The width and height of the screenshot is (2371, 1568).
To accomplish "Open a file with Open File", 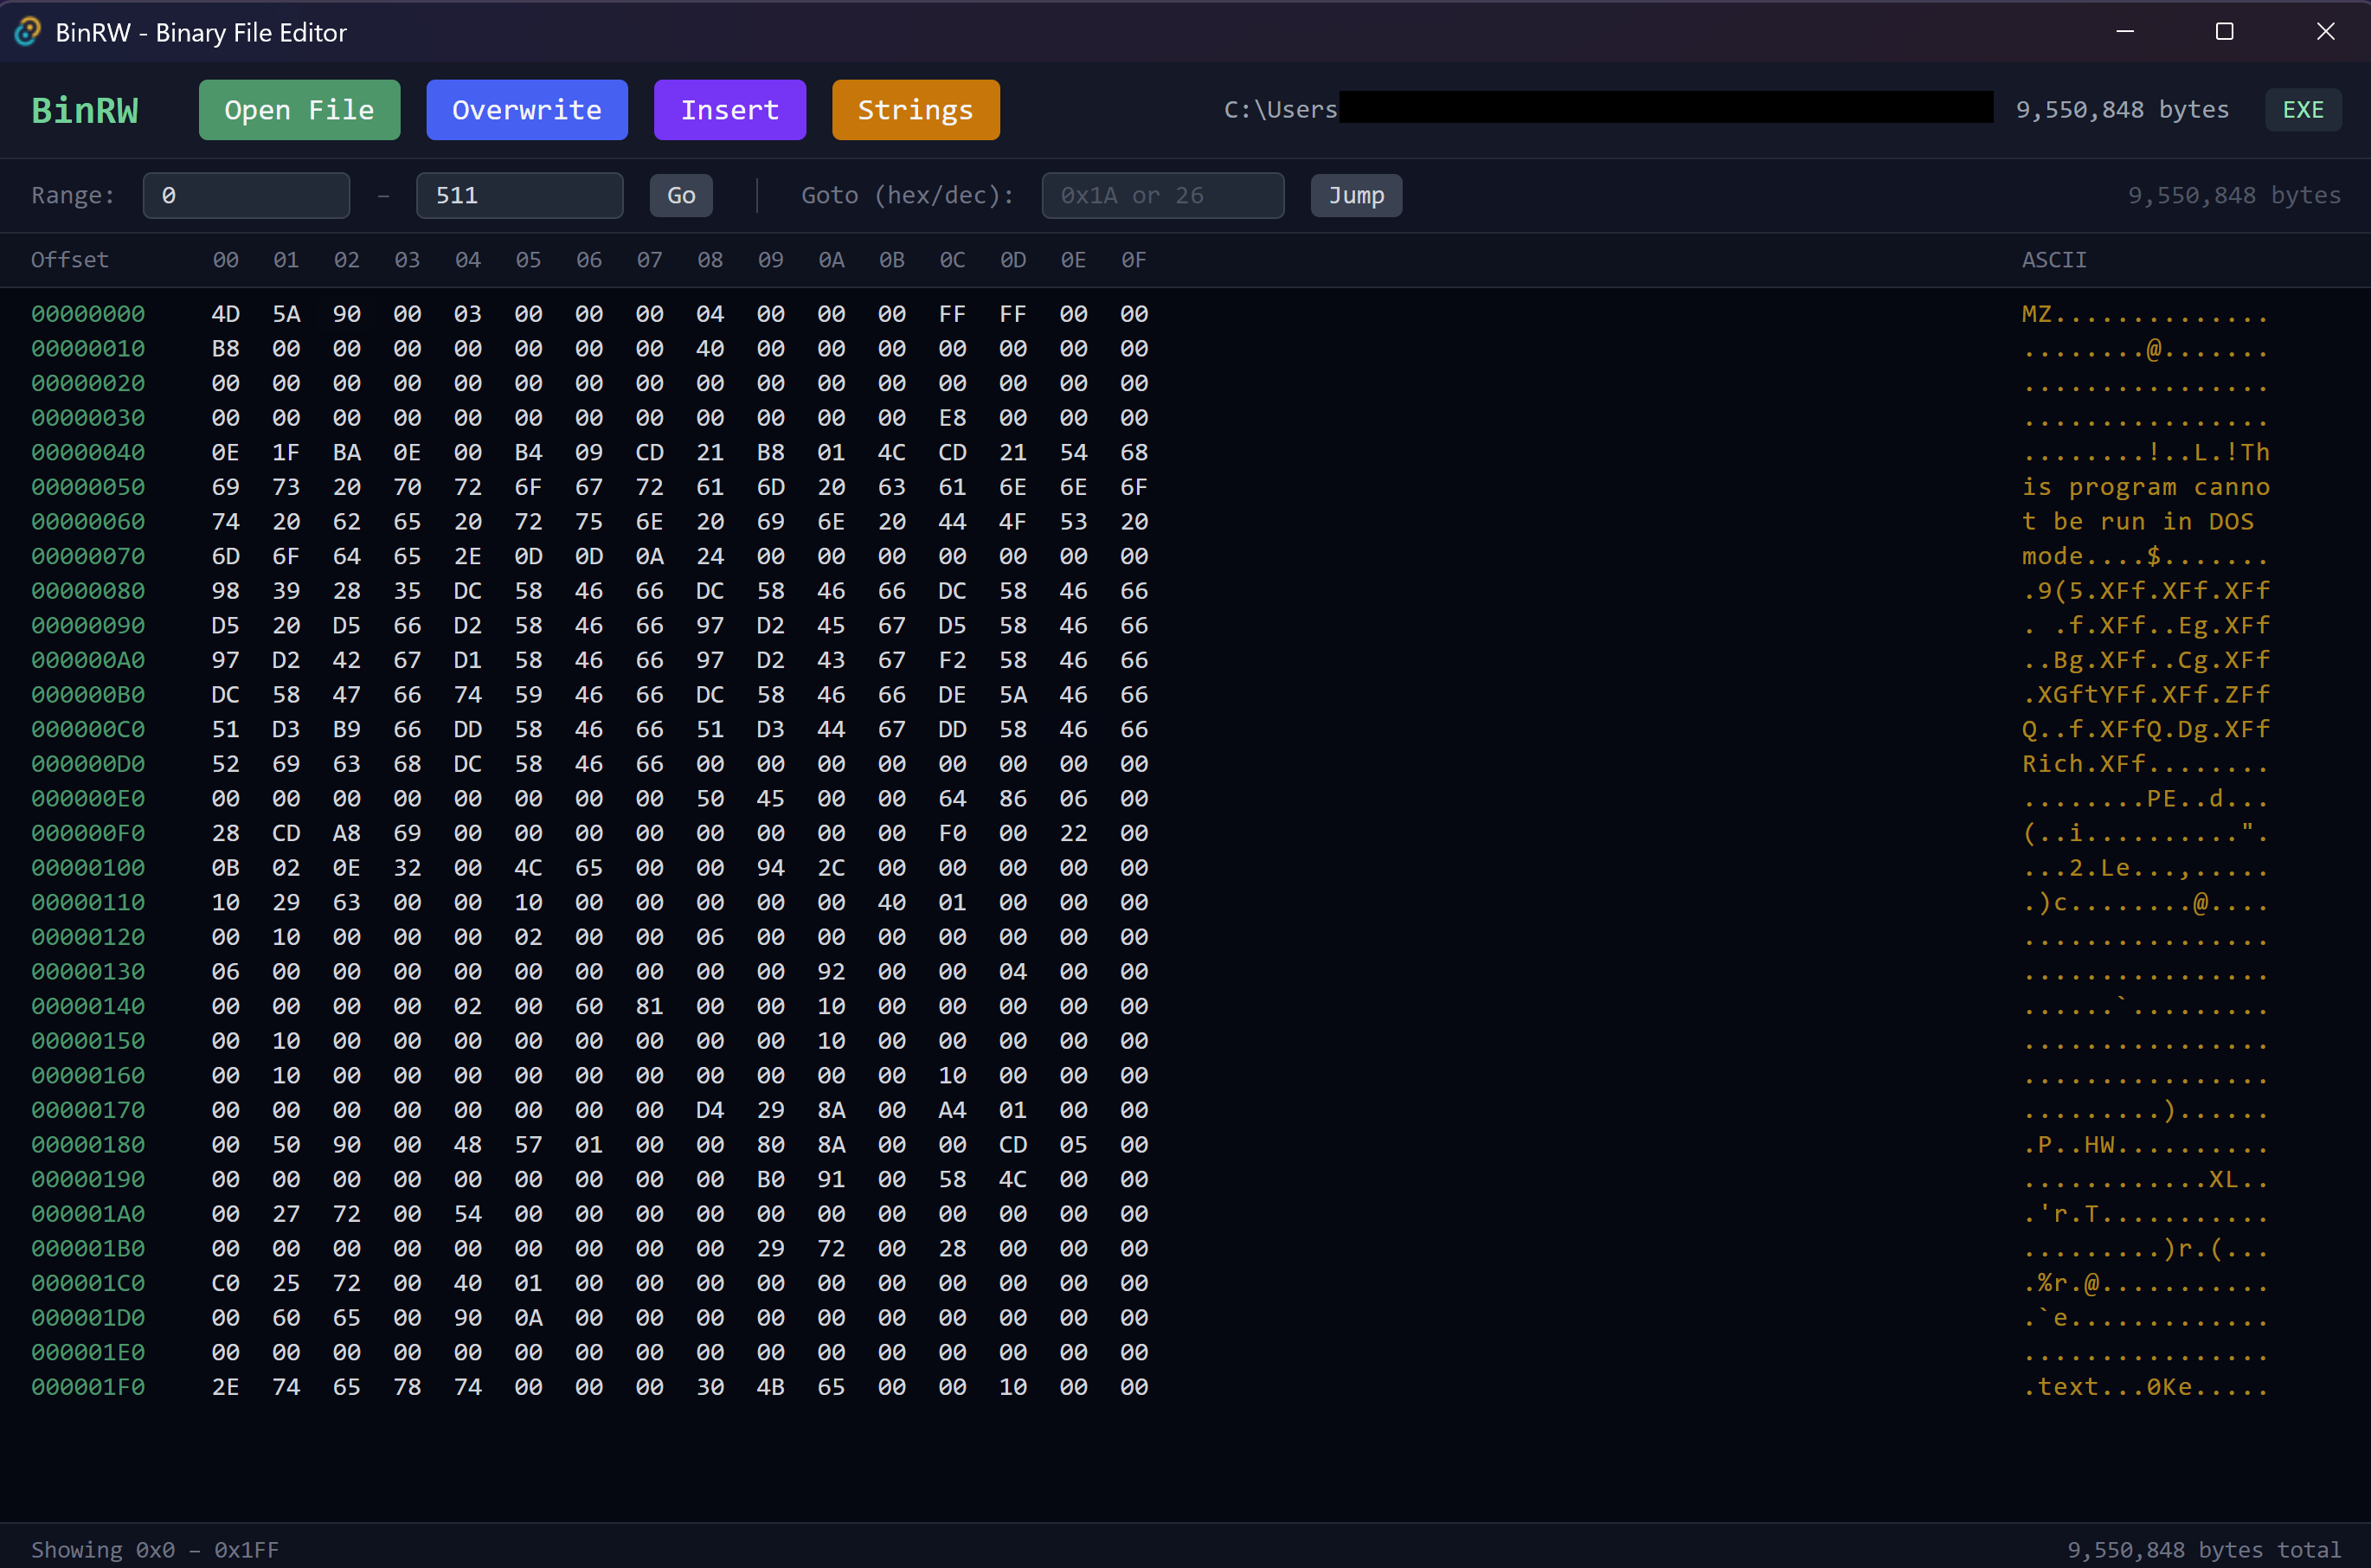I will click(x=299, y=109).
